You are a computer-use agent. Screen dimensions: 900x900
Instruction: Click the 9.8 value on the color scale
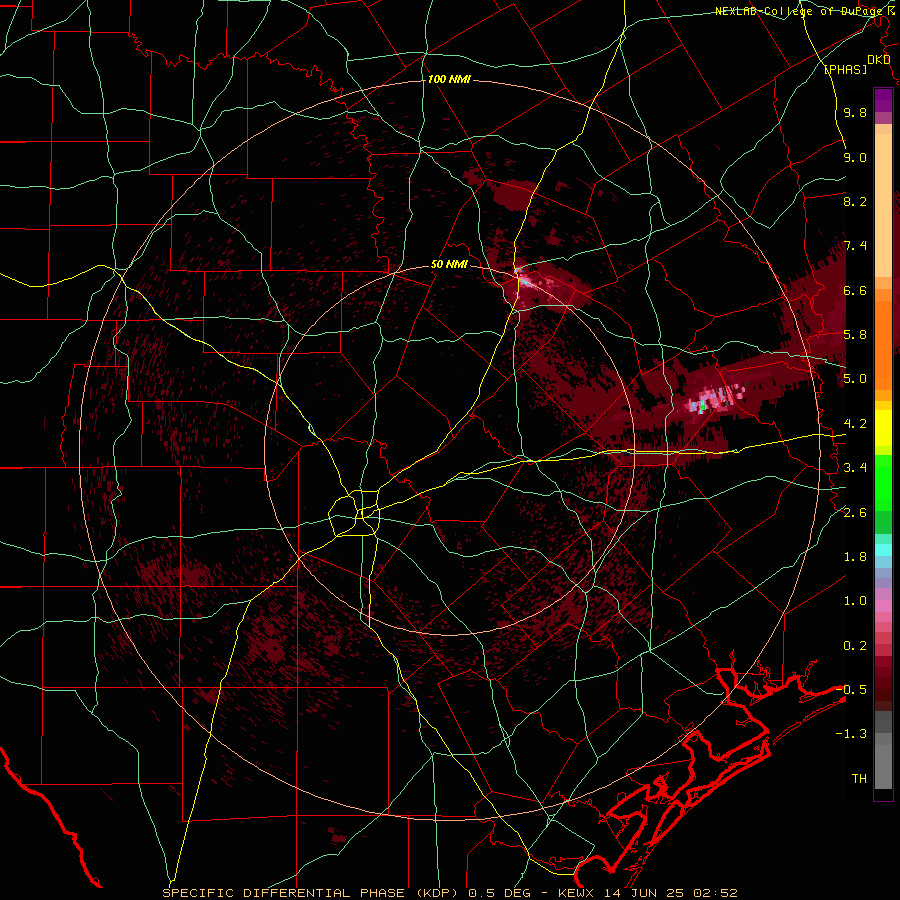click(x=855, y=112)
